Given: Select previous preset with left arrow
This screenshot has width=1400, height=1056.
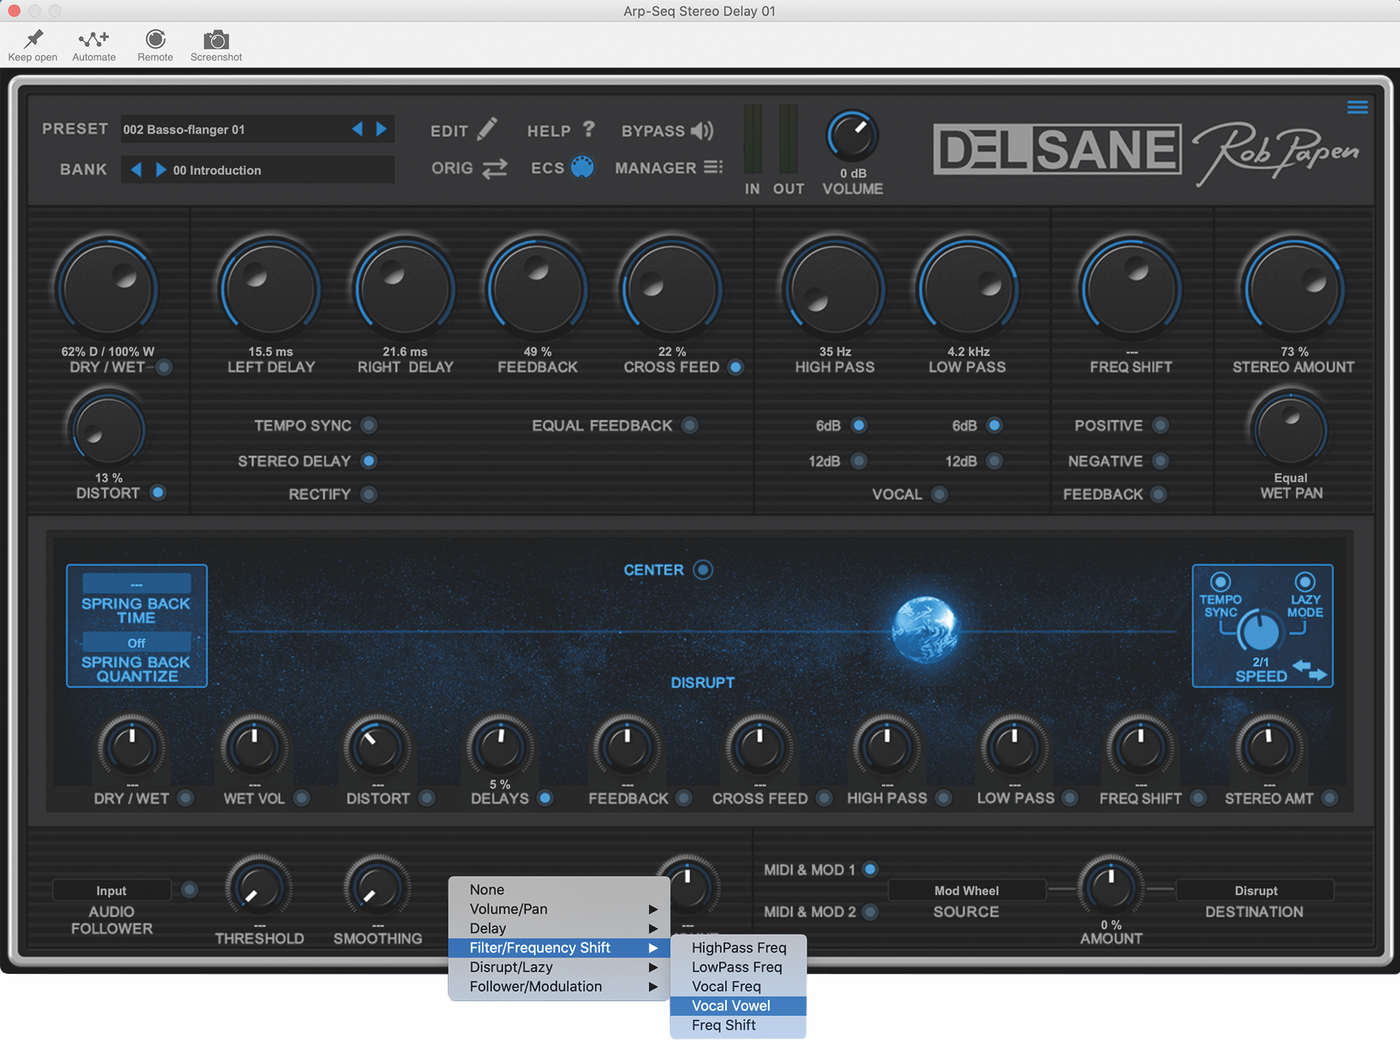Looking at the screenshot, I should (x=357, y=129).
